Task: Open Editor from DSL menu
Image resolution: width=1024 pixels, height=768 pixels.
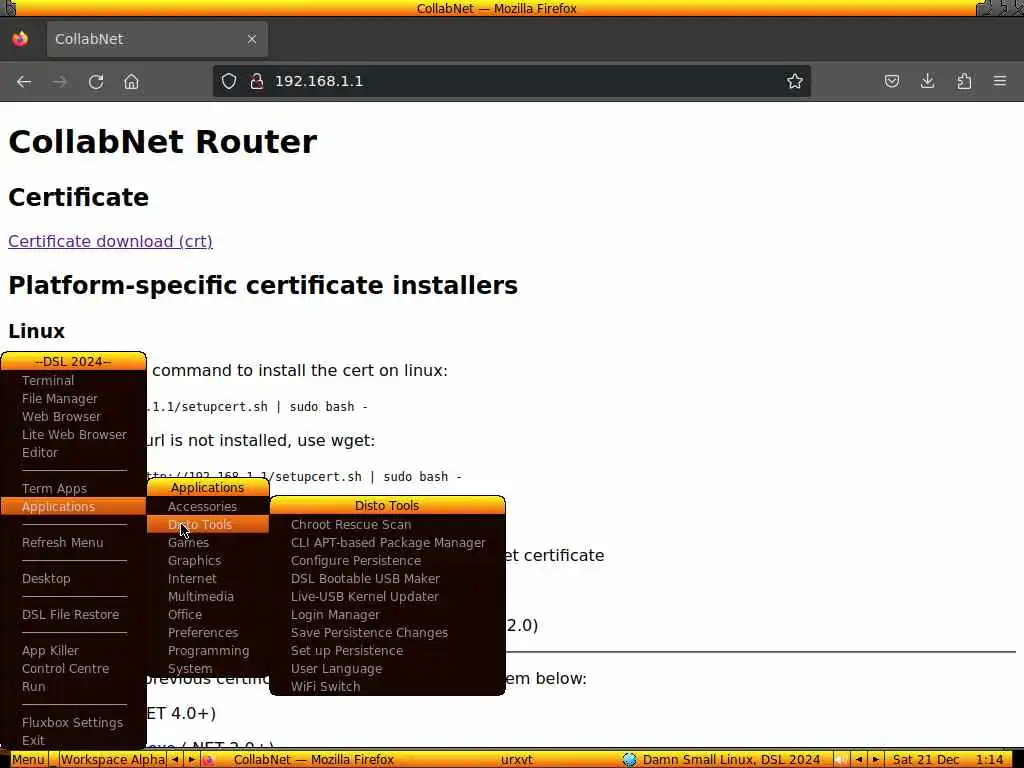Action: tap(73, 452)
